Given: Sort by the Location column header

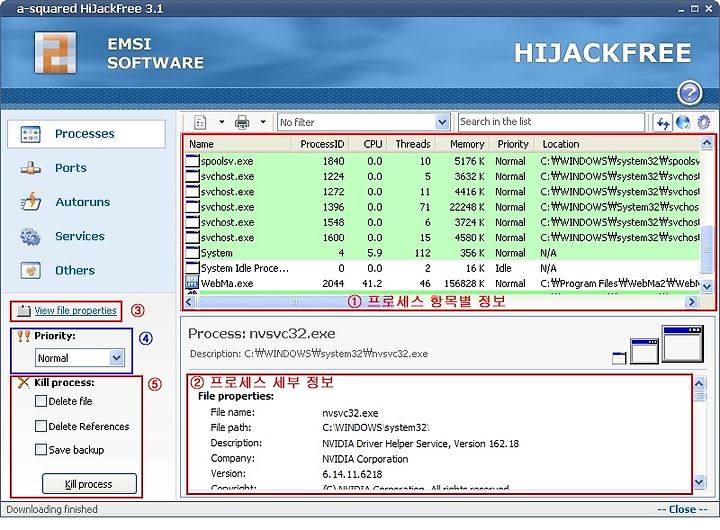Looking at the screenshot, I should (x=618, y=144).
